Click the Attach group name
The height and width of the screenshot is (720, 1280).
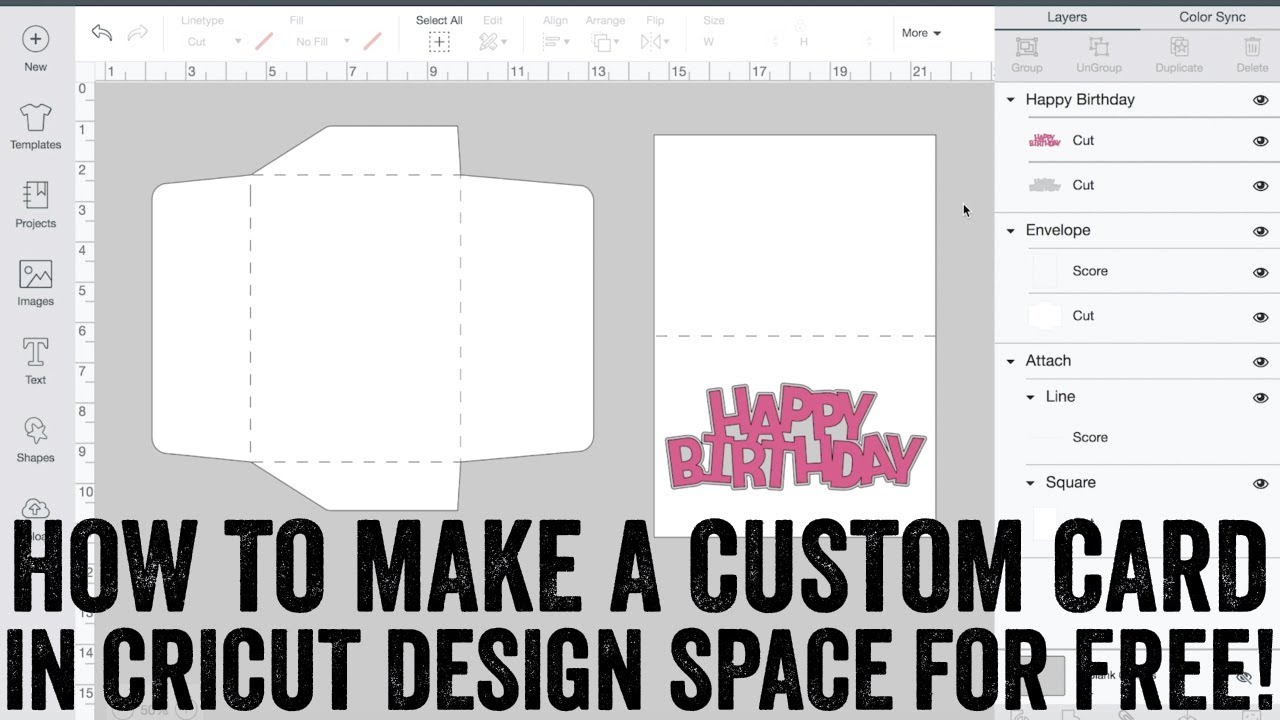(1048, 361)
